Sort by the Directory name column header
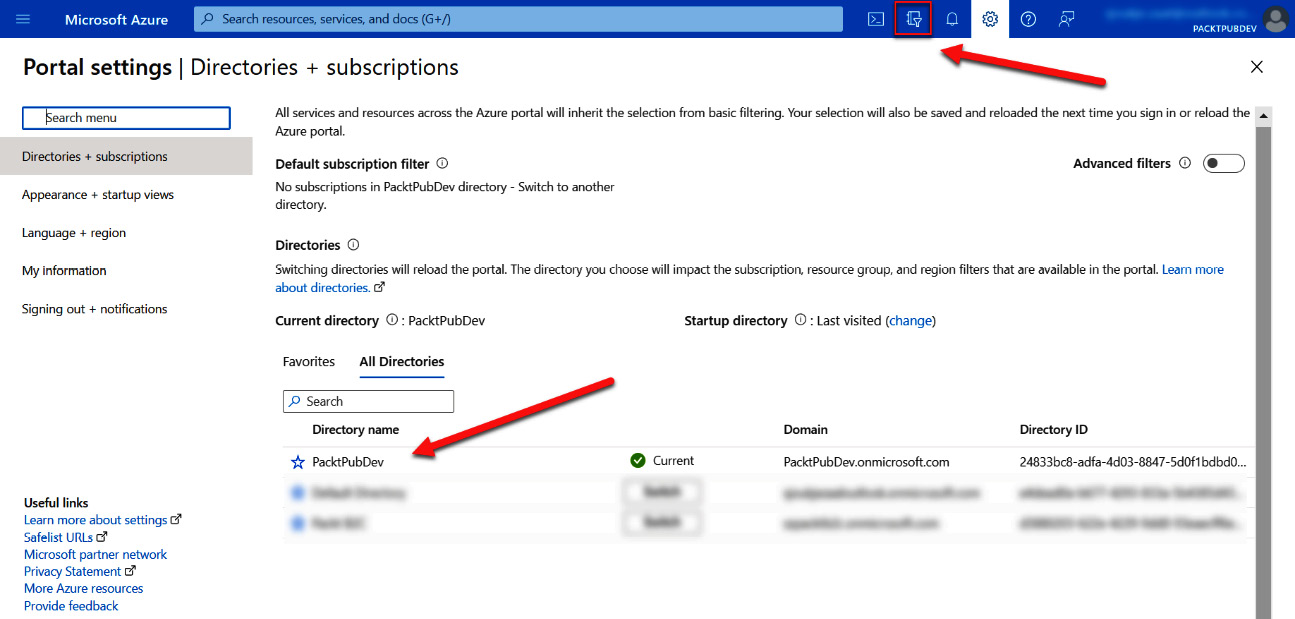Screen dimensions: 1295x619 click(356, 430)
